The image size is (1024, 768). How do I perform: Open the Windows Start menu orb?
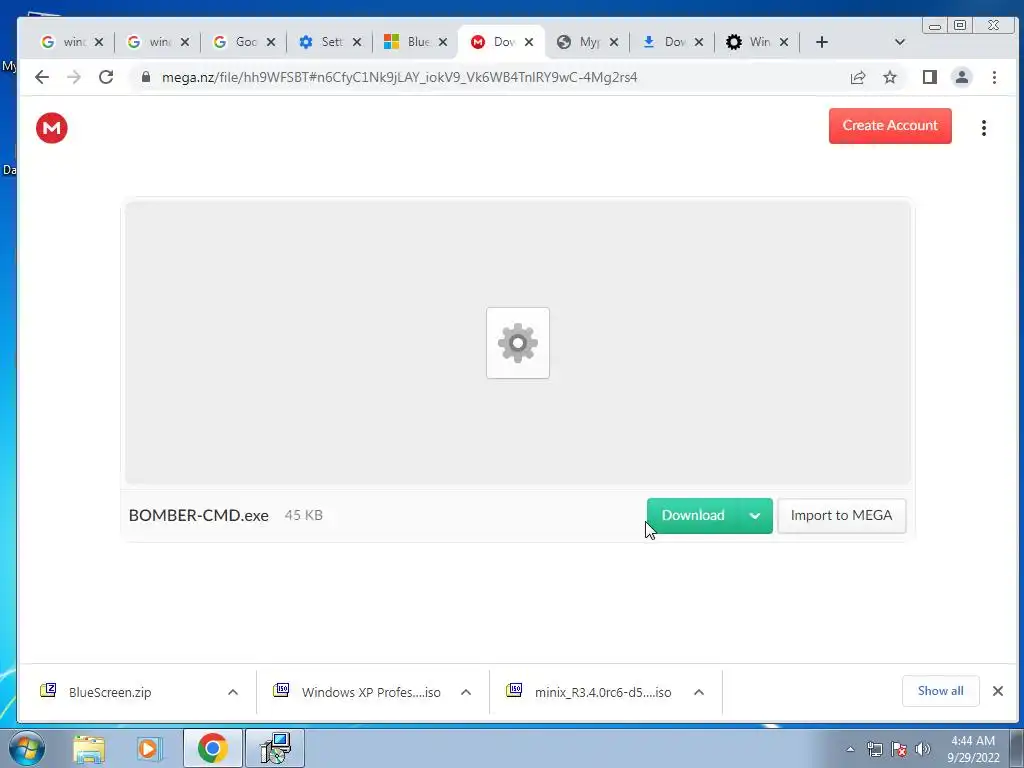tap(27, 748)
